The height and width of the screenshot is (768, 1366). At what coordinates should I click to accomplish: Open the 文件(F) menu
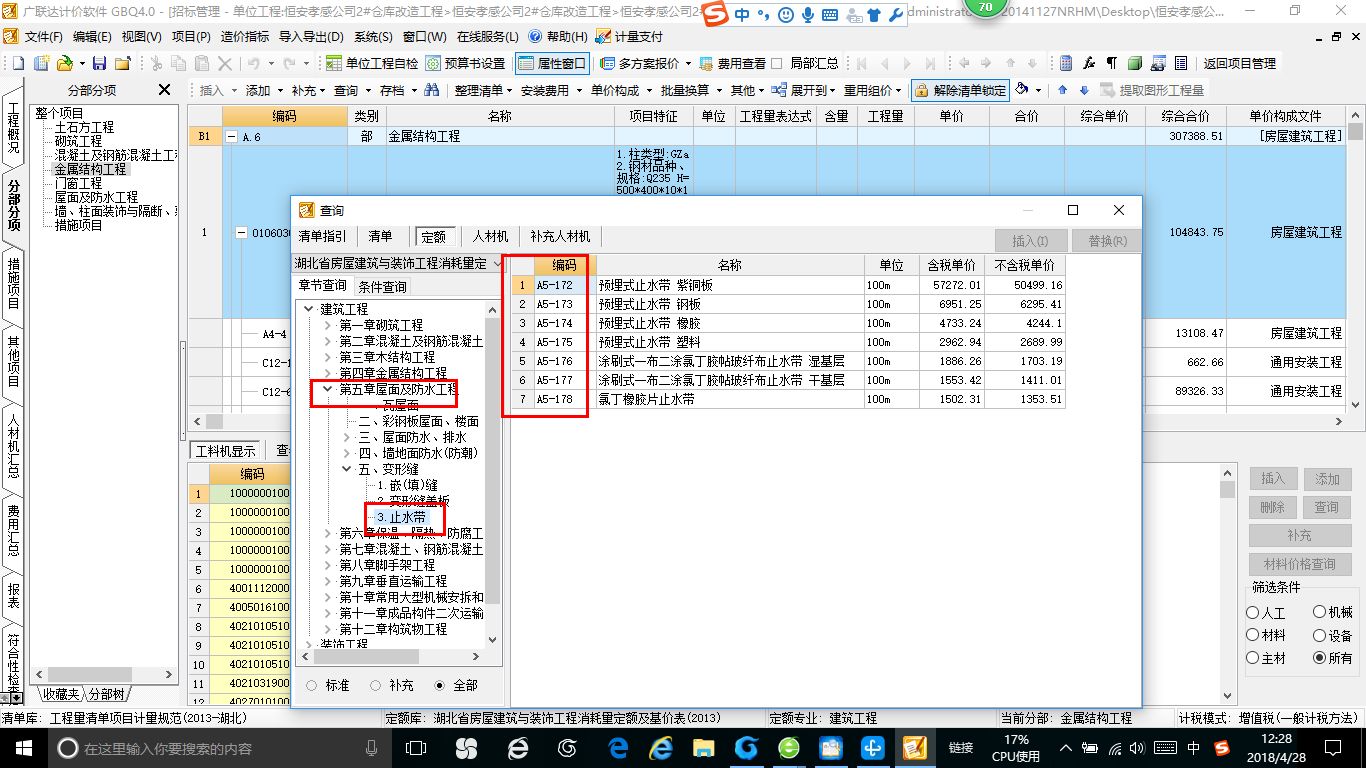coord(43,36)
